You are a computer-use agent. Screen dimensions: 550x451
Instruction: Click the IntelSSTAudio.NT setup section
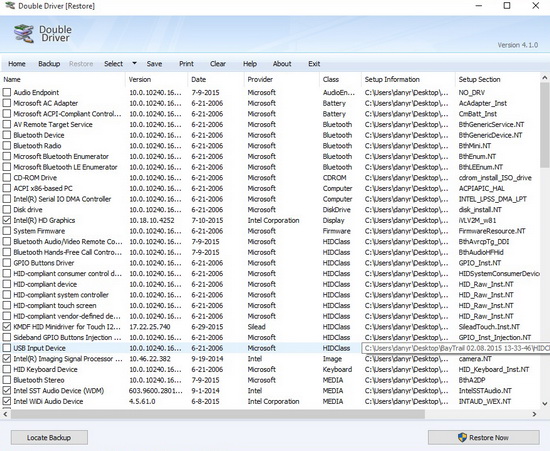coord(485,391)
